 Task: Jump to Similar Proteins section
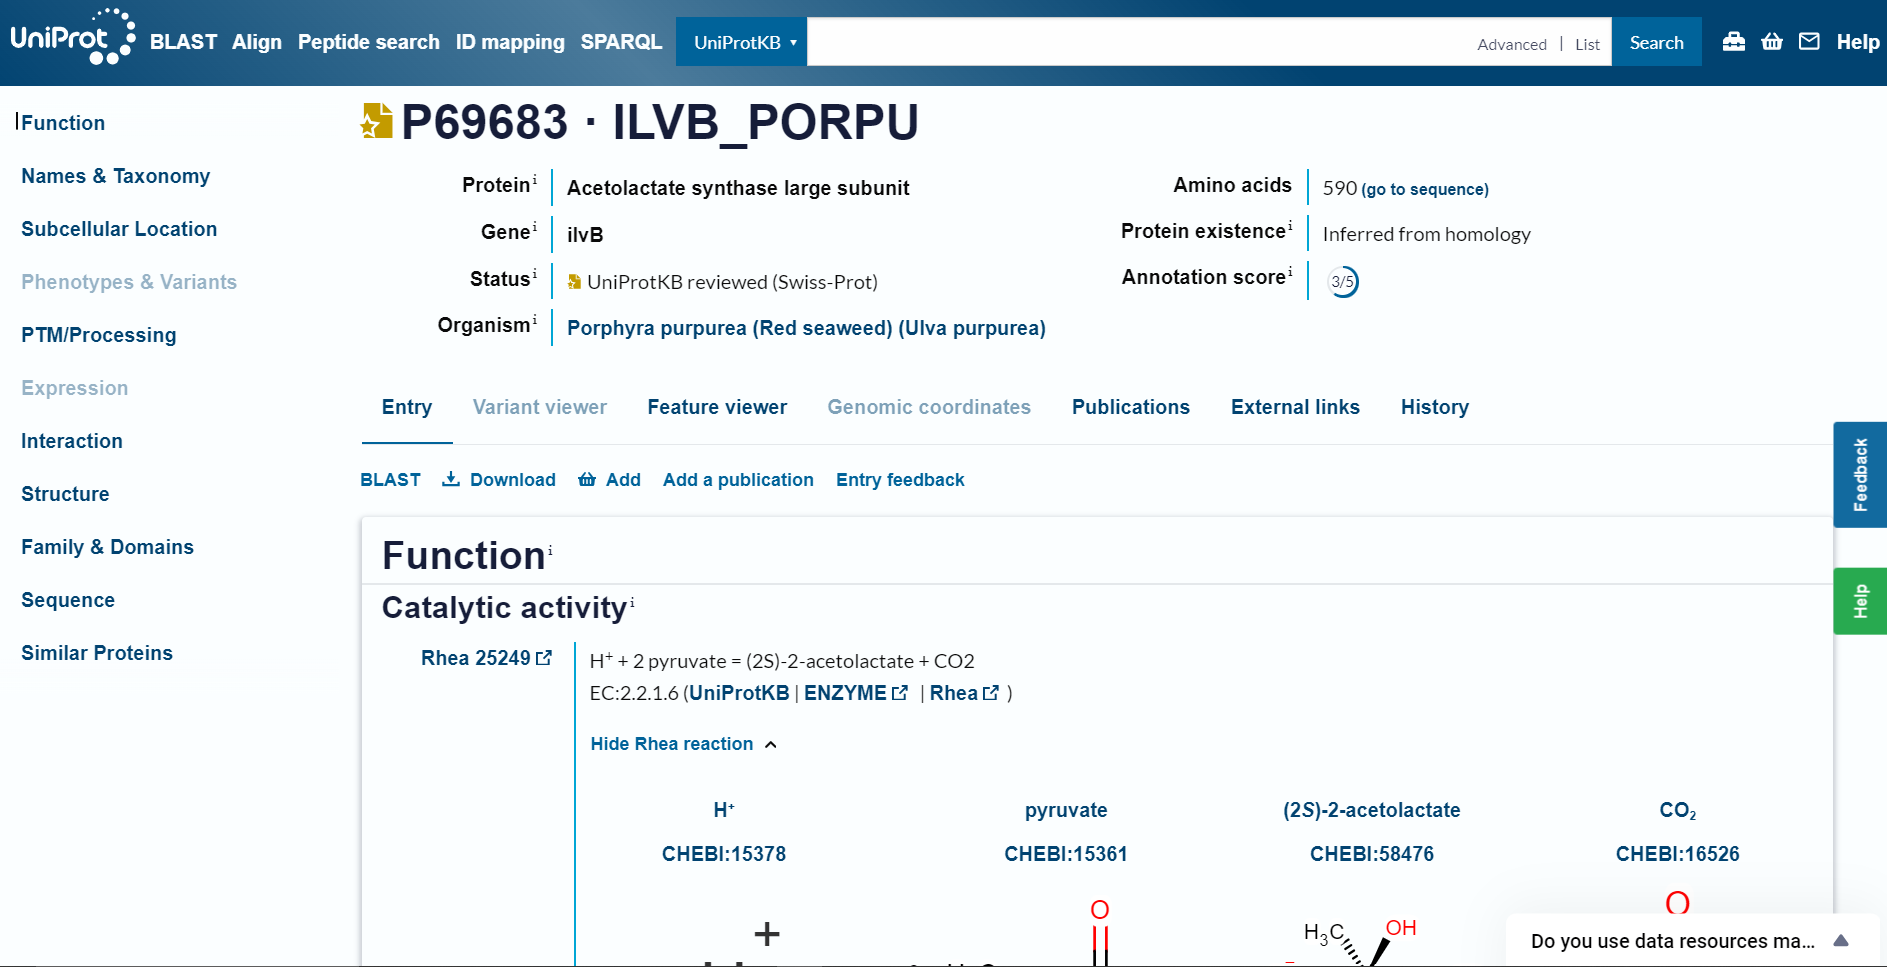coord(97,653)
